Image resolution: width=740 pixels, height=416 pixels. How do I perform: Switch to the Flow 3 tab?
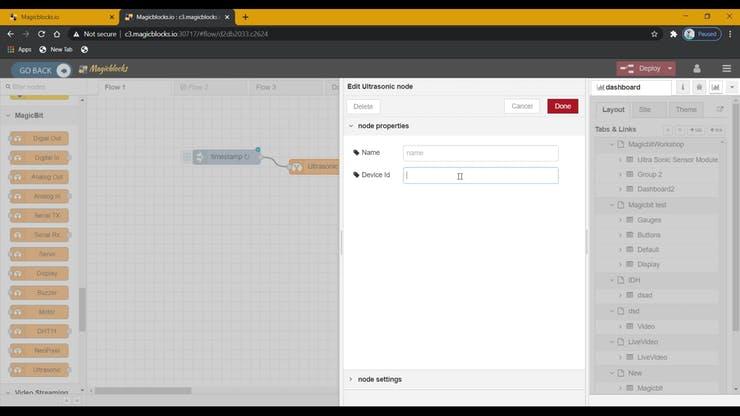click(266, 87)
